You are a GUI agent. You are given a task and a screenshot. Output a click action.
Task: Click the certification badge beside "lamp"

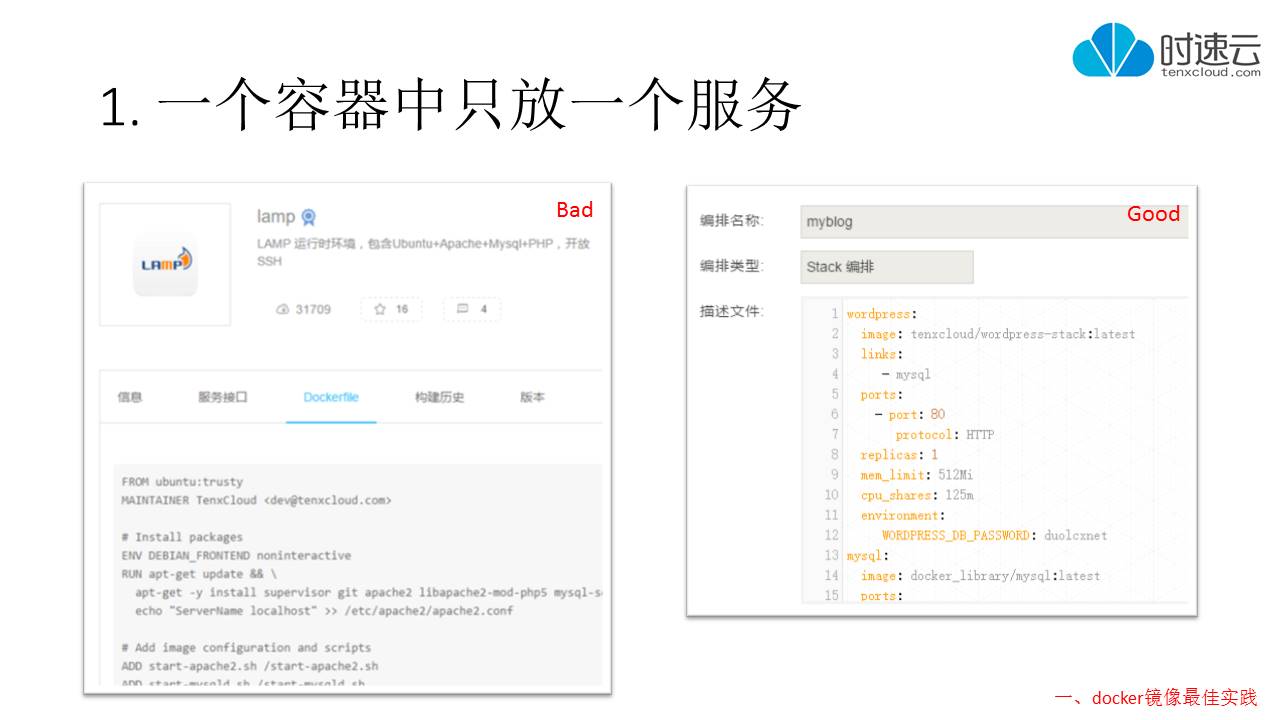(x=307, y=215)
